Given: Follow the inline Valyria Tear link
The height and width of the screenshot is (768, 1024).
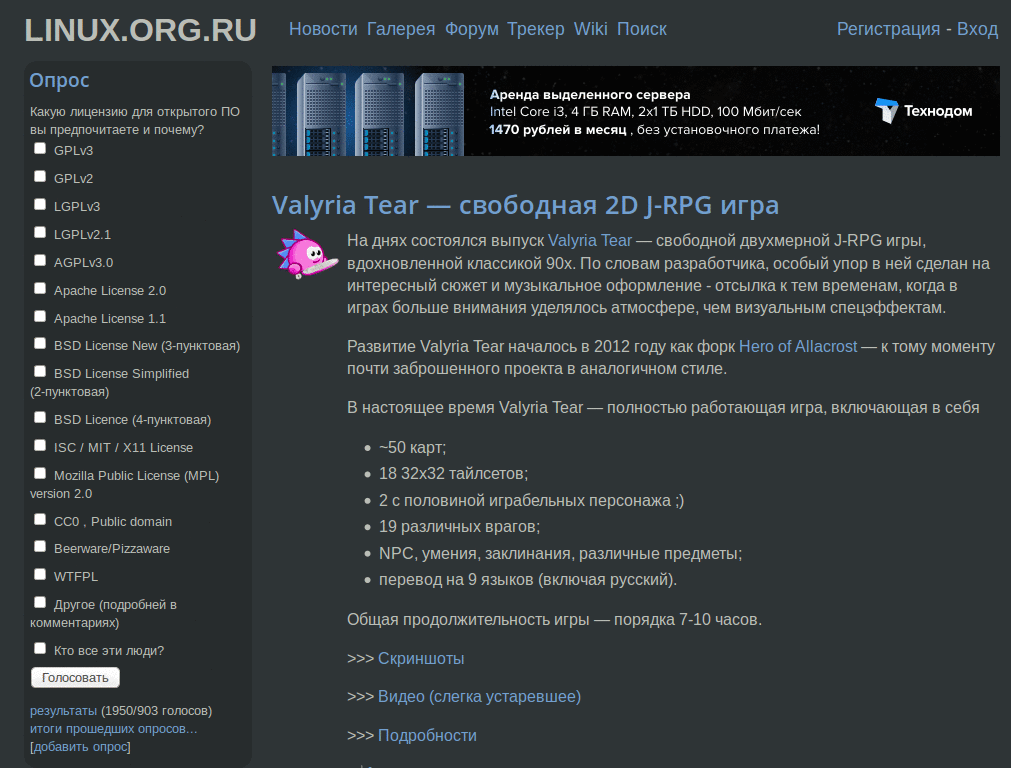Looking at the screenshot, I should click(590, 241).
